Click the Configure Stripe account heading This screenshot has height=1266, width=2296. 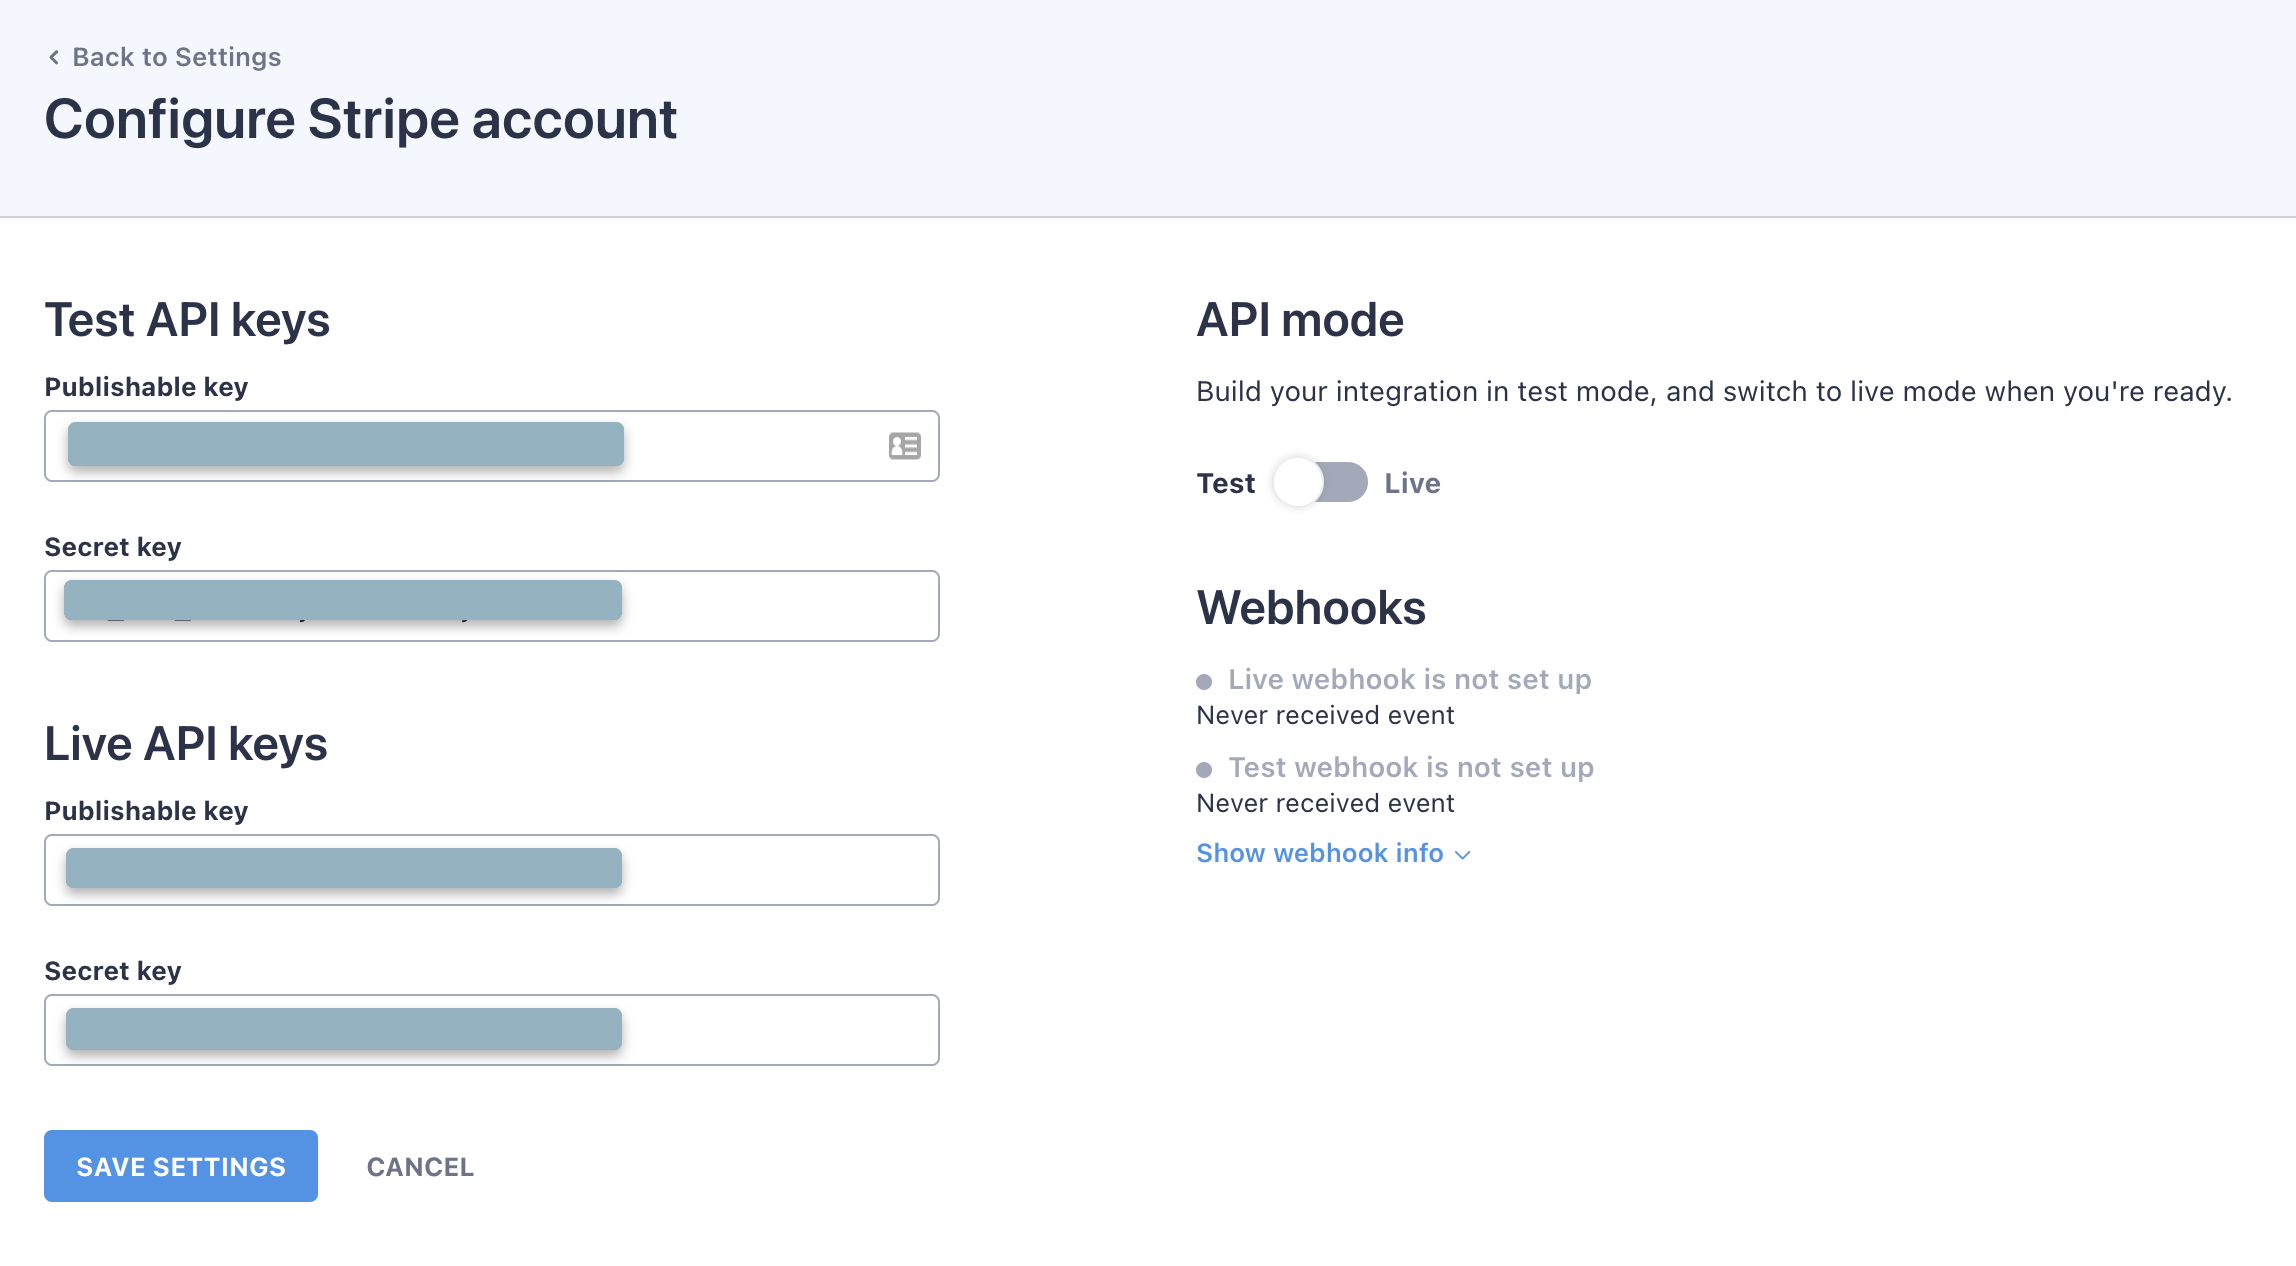[361, 119]
